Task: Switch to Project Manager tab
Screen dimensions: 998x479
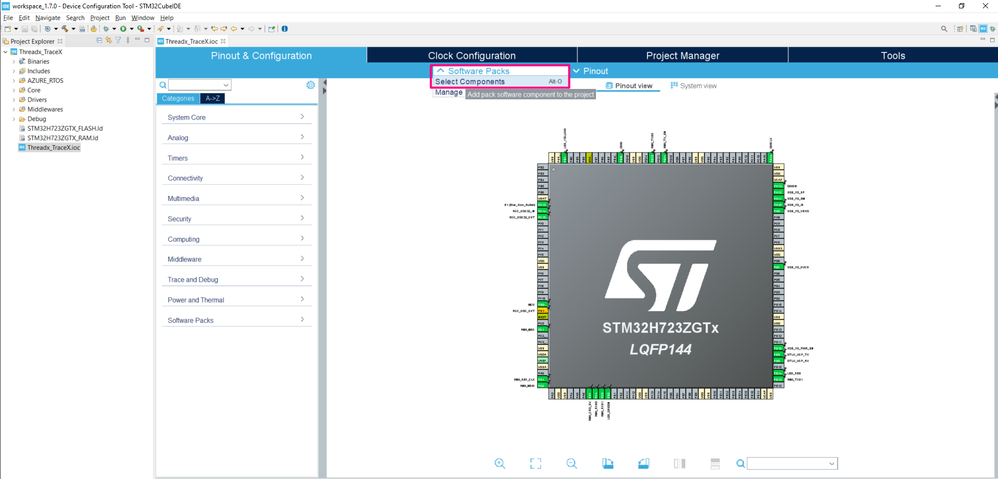Action: pyautogui.click(x=682, y=55)
